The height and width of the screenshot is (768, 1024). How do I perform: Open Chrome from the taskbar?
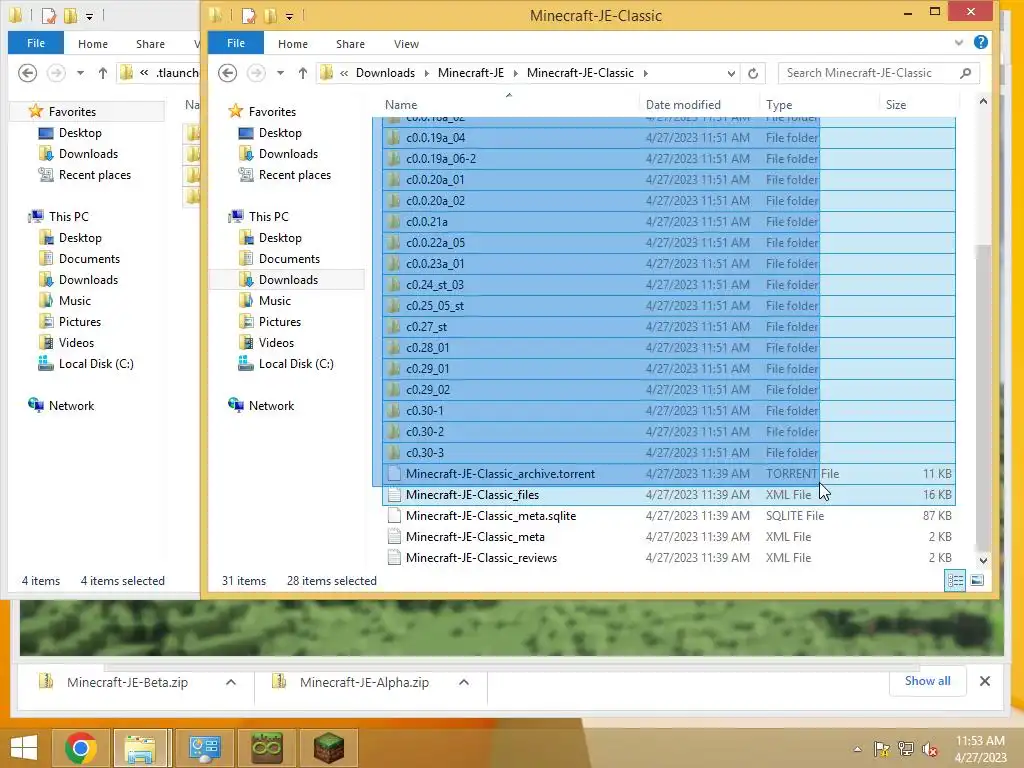pos(80,747)
